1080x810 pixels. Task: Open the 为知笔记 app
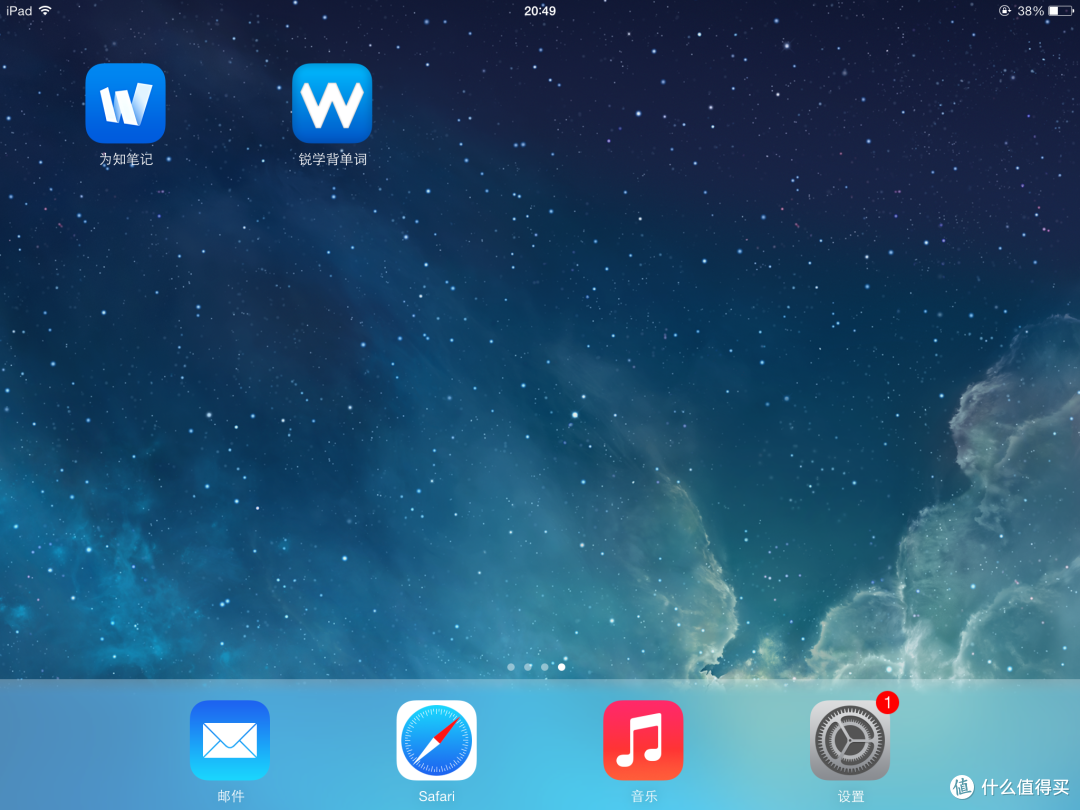point(125,103)
